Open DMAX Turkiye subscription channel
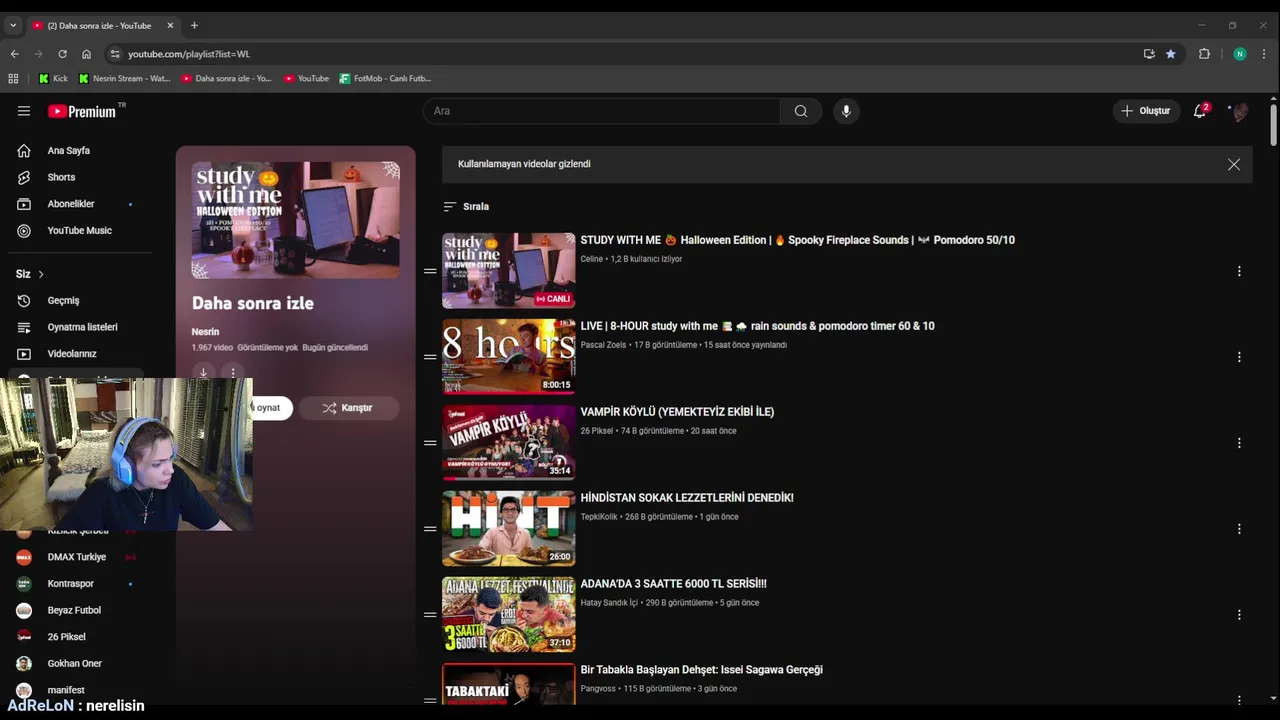This screenshot has width=1280, height=720. coord(75,557)
